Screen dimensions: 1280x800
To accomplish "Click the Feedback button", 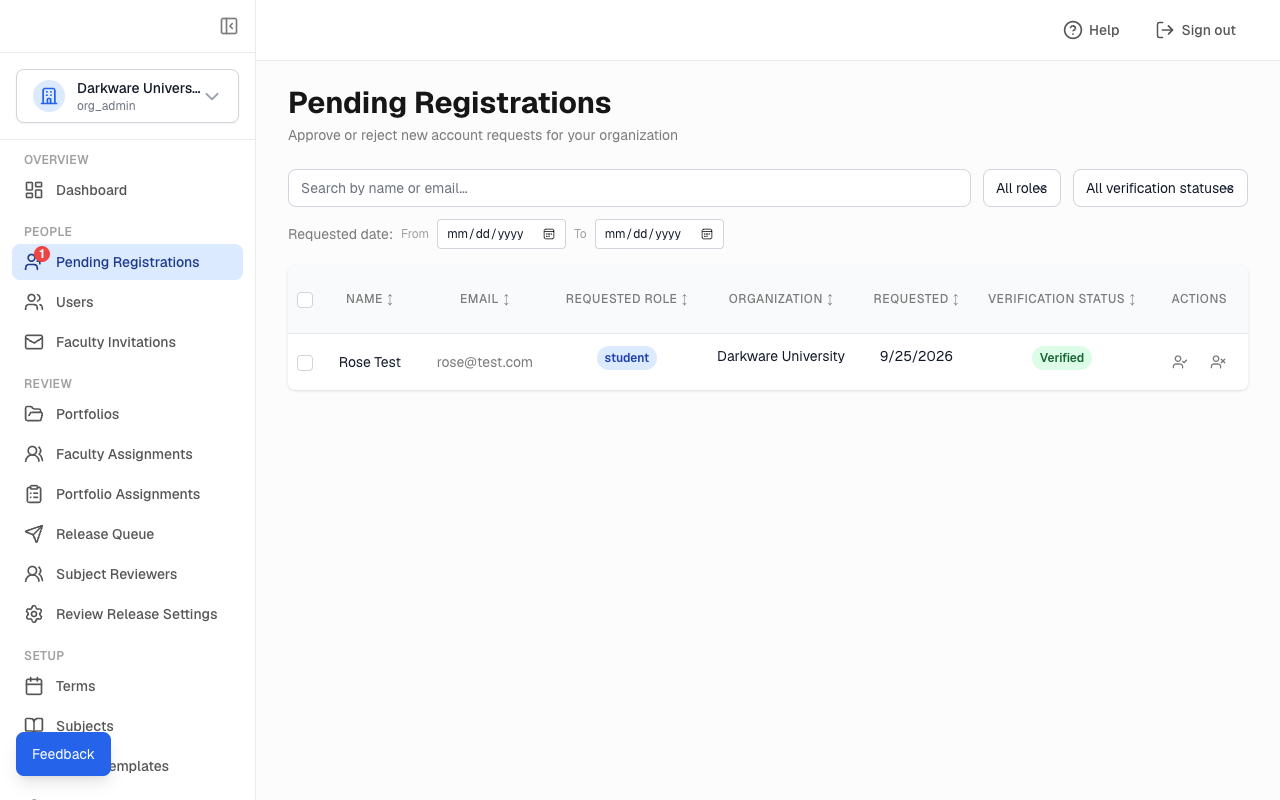I will click(x=63, y=754).
